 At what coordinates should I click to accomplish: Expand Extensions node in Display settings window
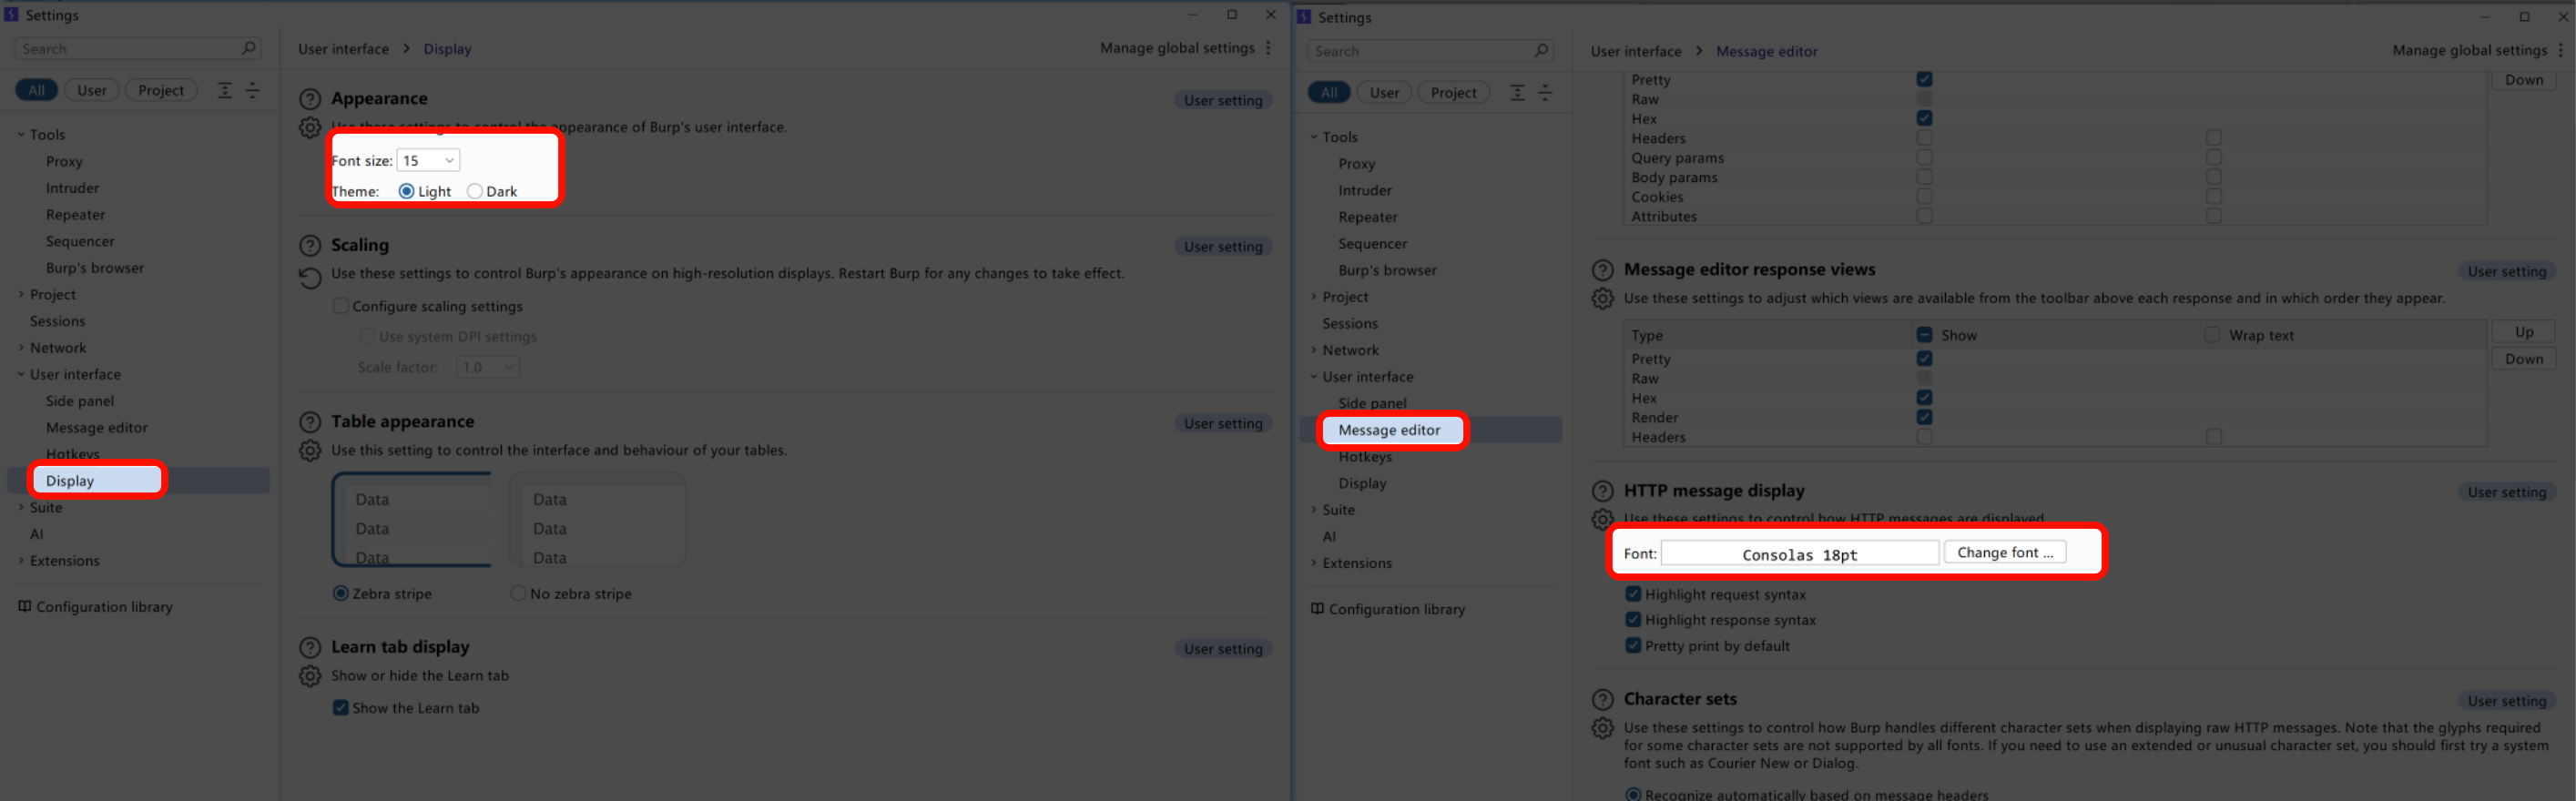pyautogui.click(x=21, y=561)
